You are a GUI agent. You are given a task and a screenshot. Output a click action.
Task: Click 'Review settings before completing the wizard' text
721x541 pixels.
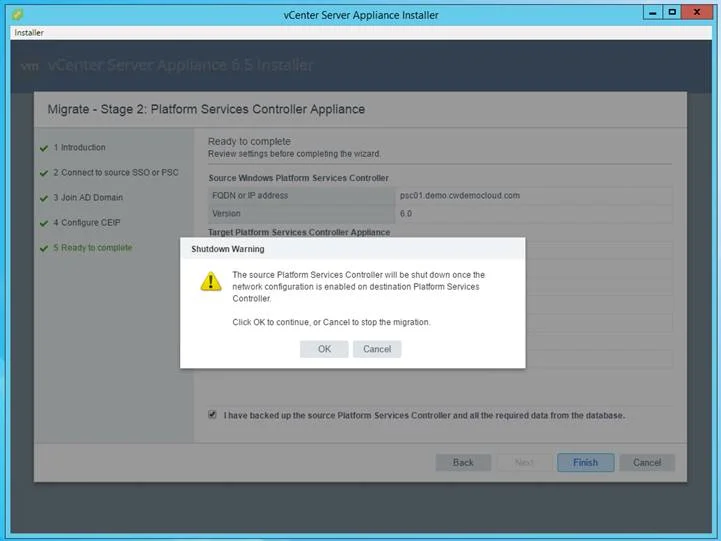tap(294, 154)
